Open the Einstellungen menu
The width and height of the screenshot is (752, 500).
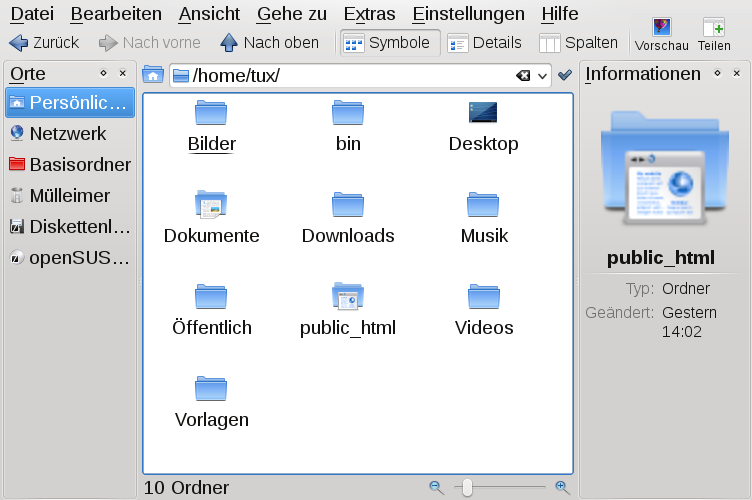click(x=468, y=14)
